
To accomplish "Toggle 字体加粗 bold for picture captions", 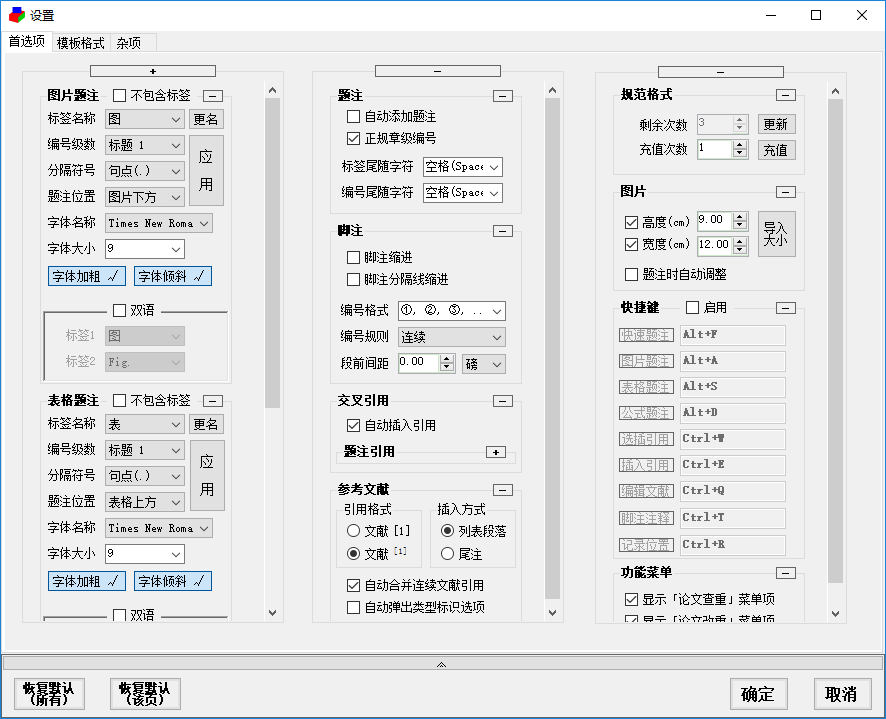I will [x=86, y=275].
